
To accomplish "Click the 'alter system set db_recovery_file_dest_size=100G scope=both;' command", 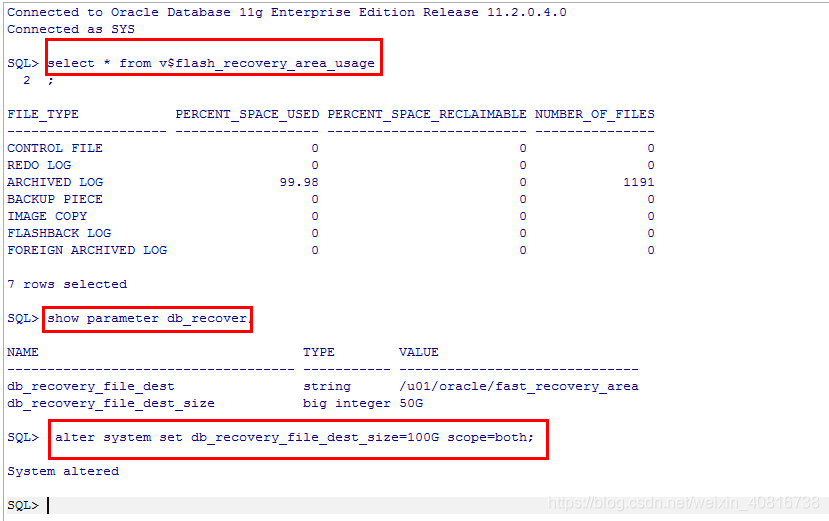I will (294, 437).
